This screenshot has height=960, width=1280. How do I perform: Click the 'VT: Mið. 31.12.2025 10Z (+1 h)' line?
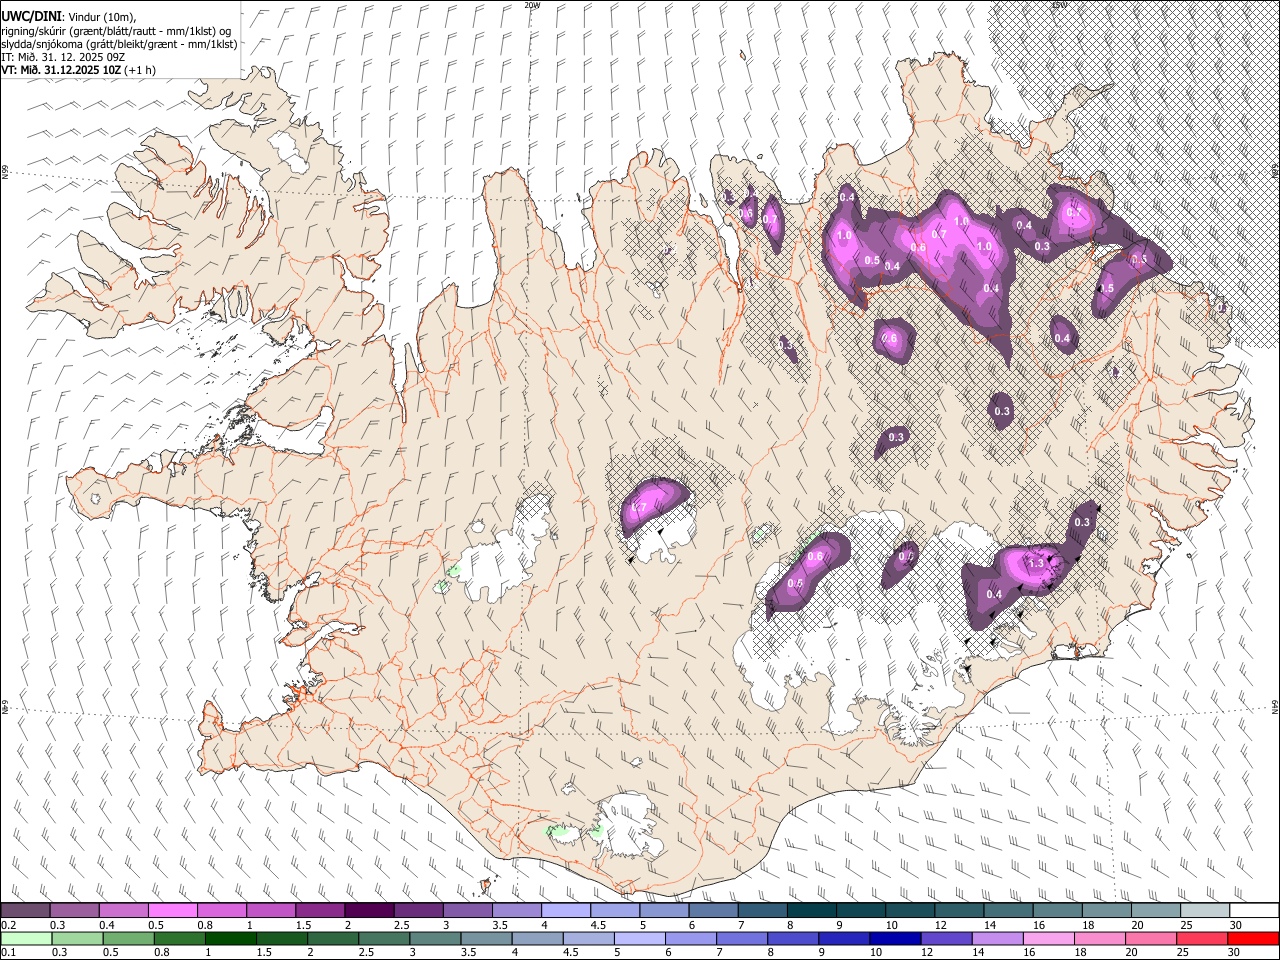click(x=78, y=70)
